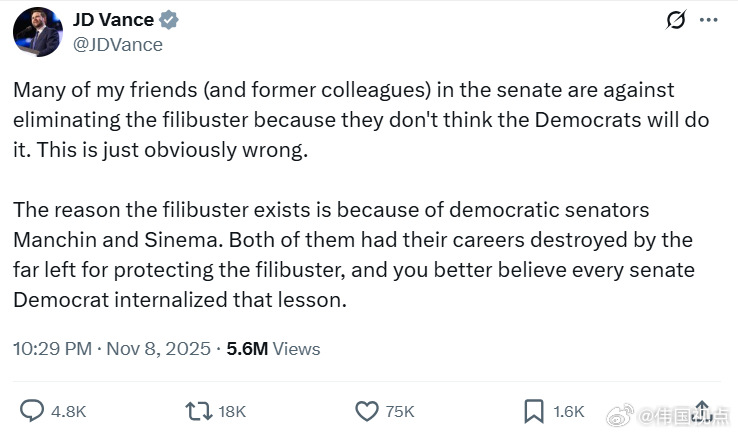Click the Weibo logo watermark

pyautogui.click(x=621, y=414)
